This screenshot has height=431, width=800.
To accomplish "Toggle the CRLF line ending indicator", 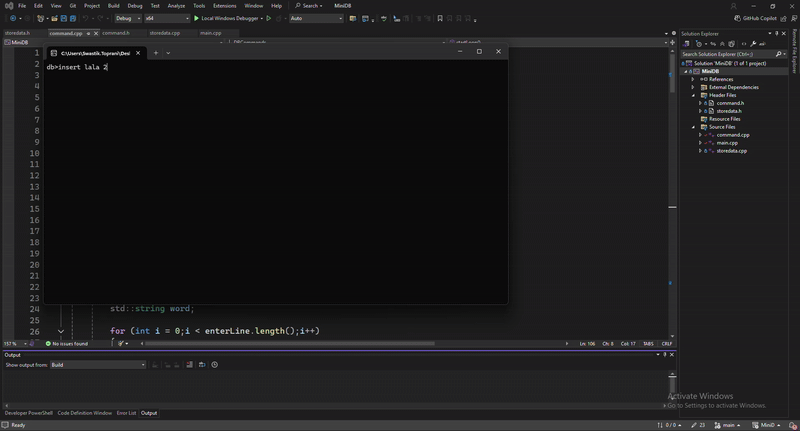I will [x=667, y=344].
